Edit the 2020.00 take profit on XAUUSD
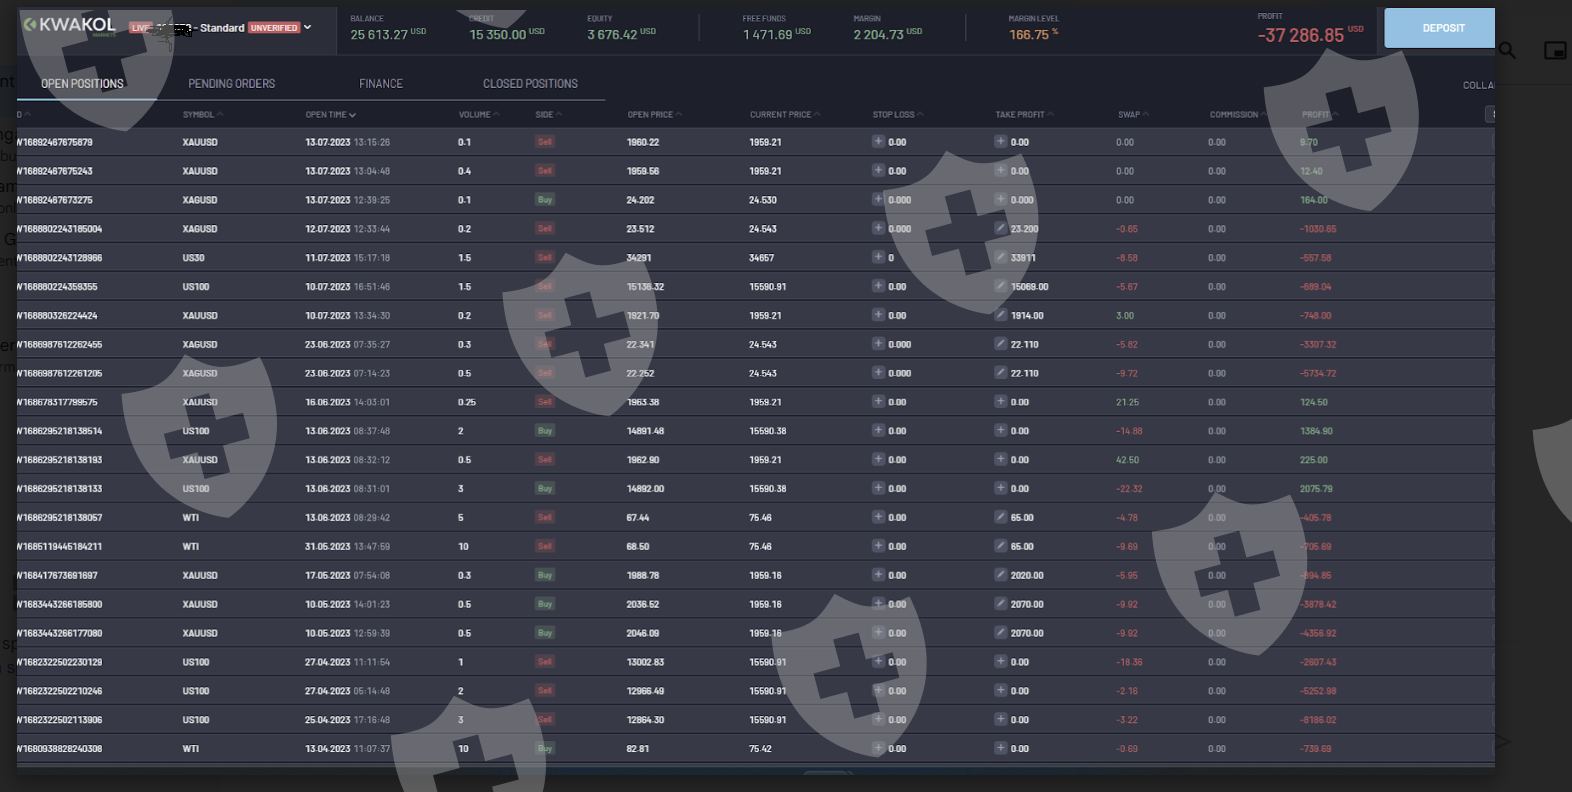The image size is (1572, 792). click(1000, 575)
